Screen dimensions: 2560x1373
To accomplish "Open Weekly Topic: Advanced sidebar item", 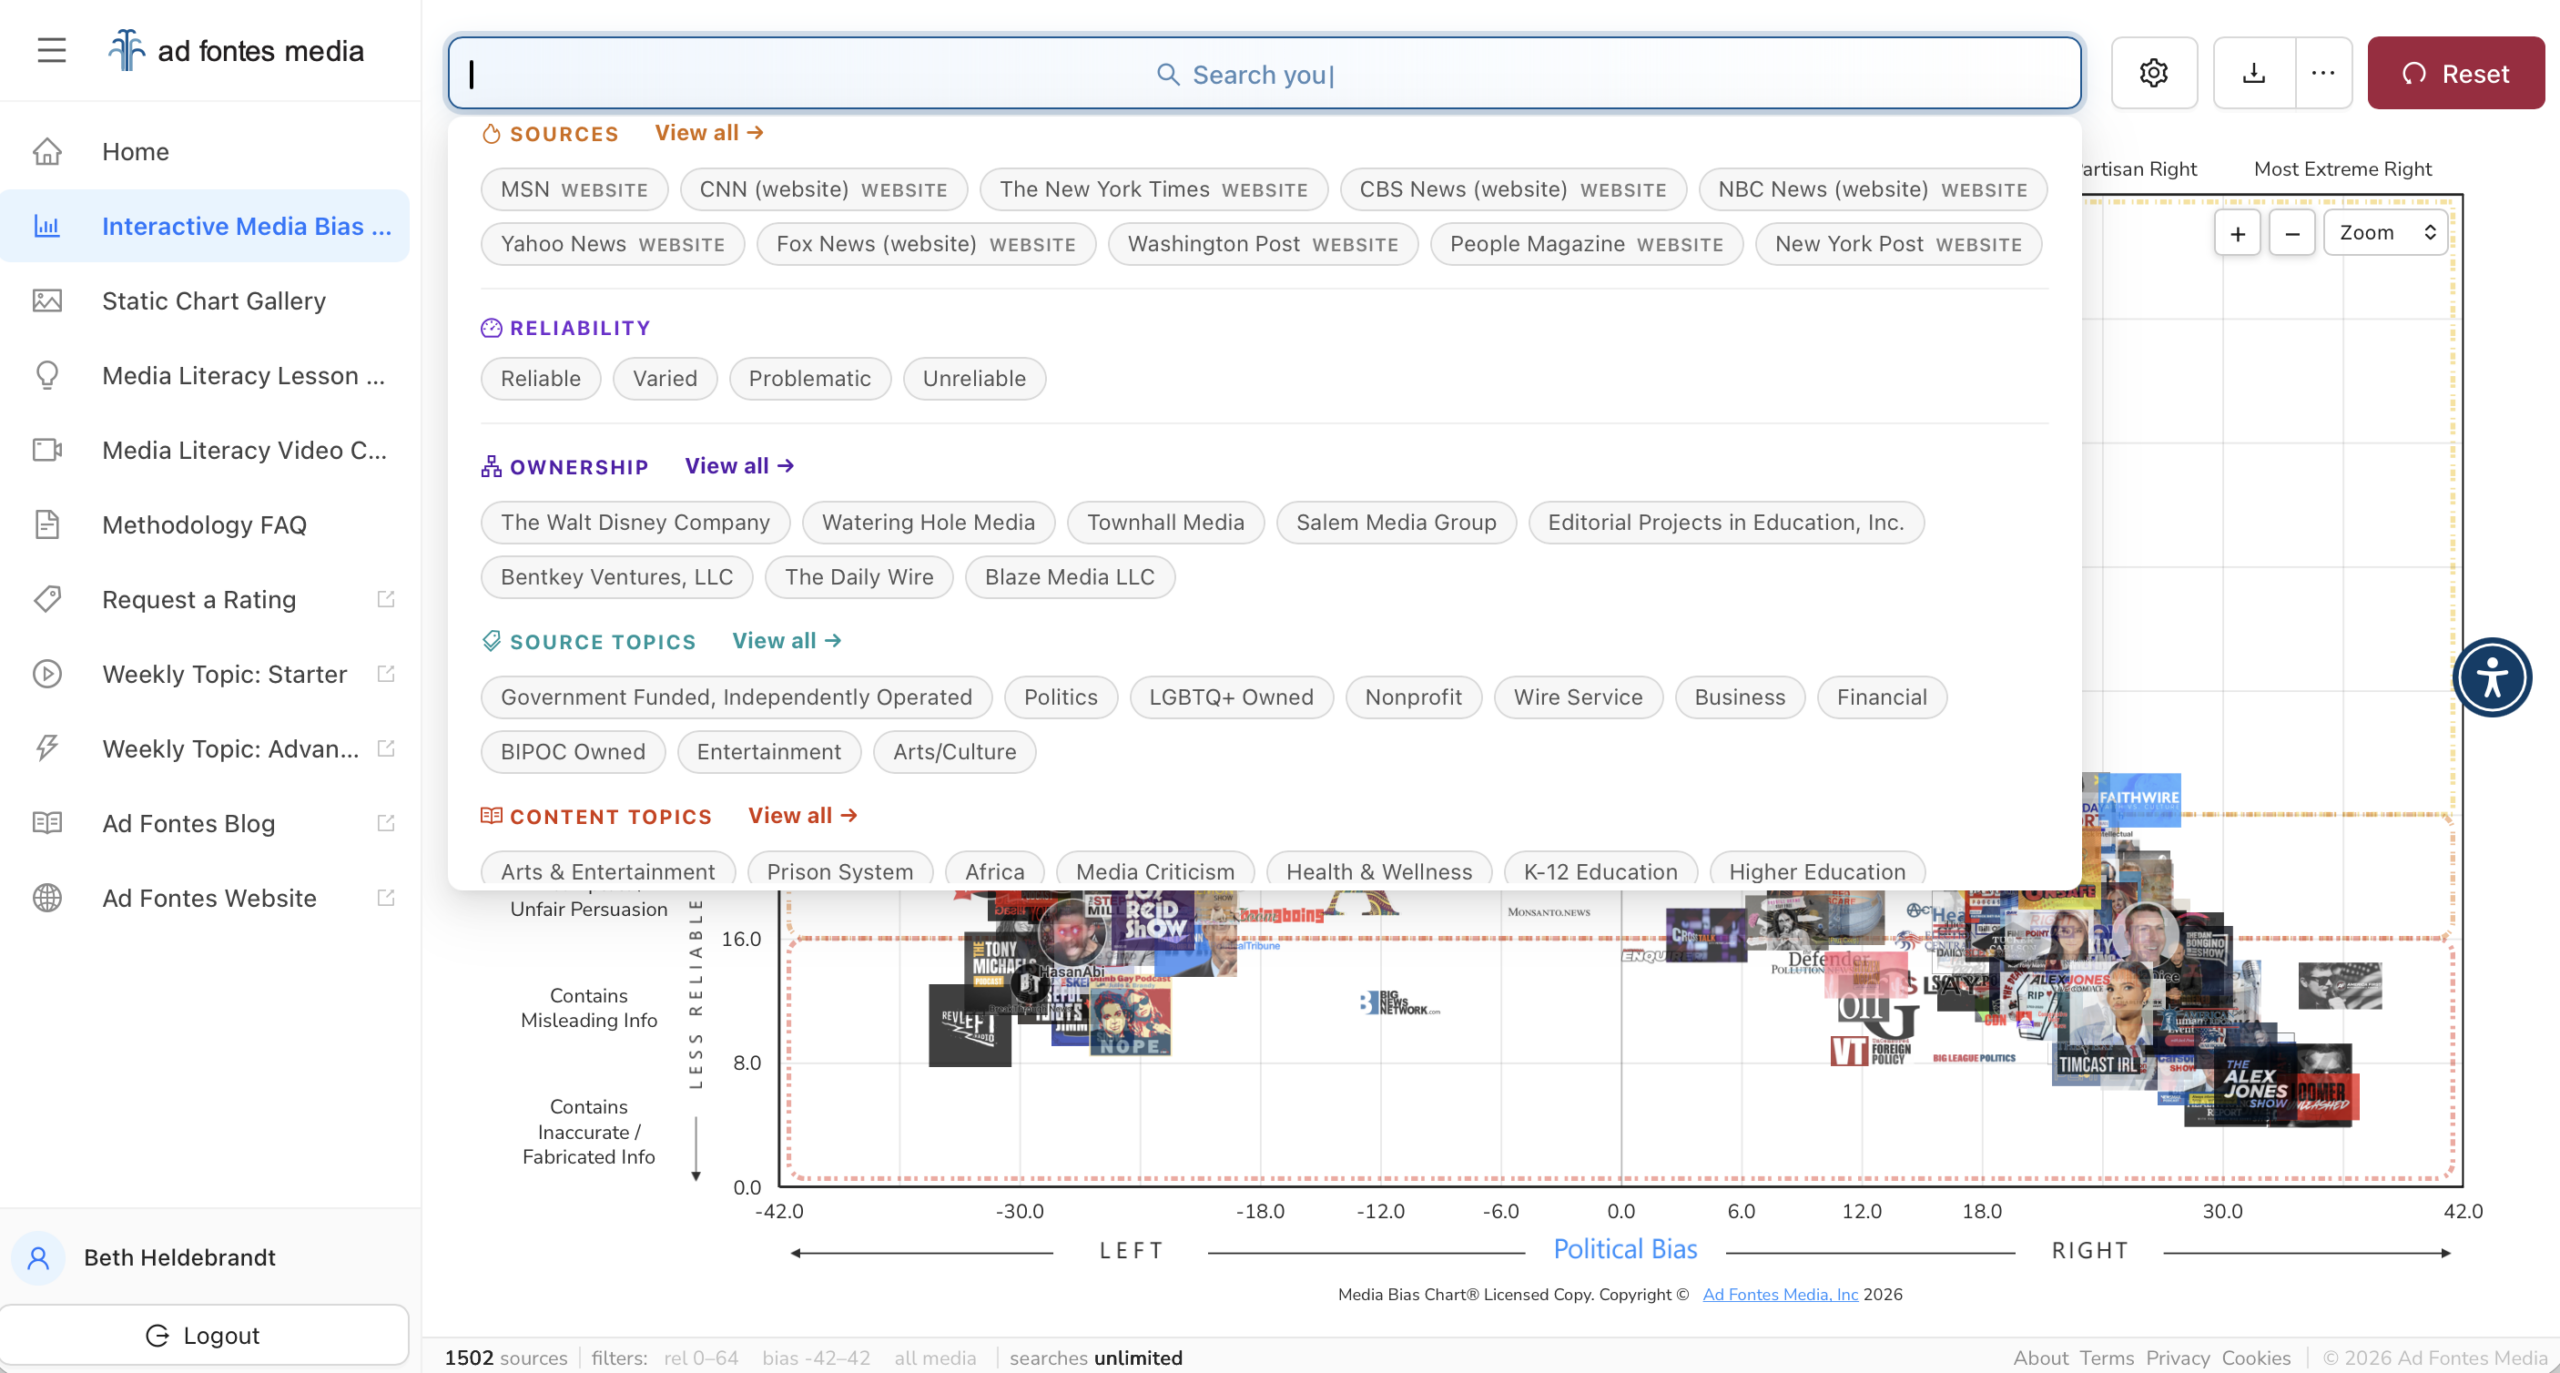I will 205,749.
